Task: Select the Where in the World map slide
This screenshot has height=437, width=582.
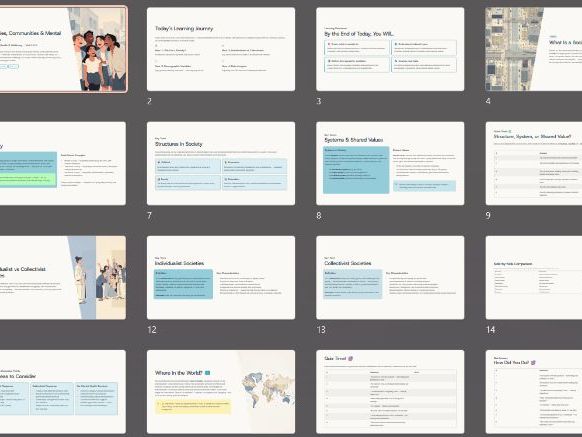Action: pos(221,392)
